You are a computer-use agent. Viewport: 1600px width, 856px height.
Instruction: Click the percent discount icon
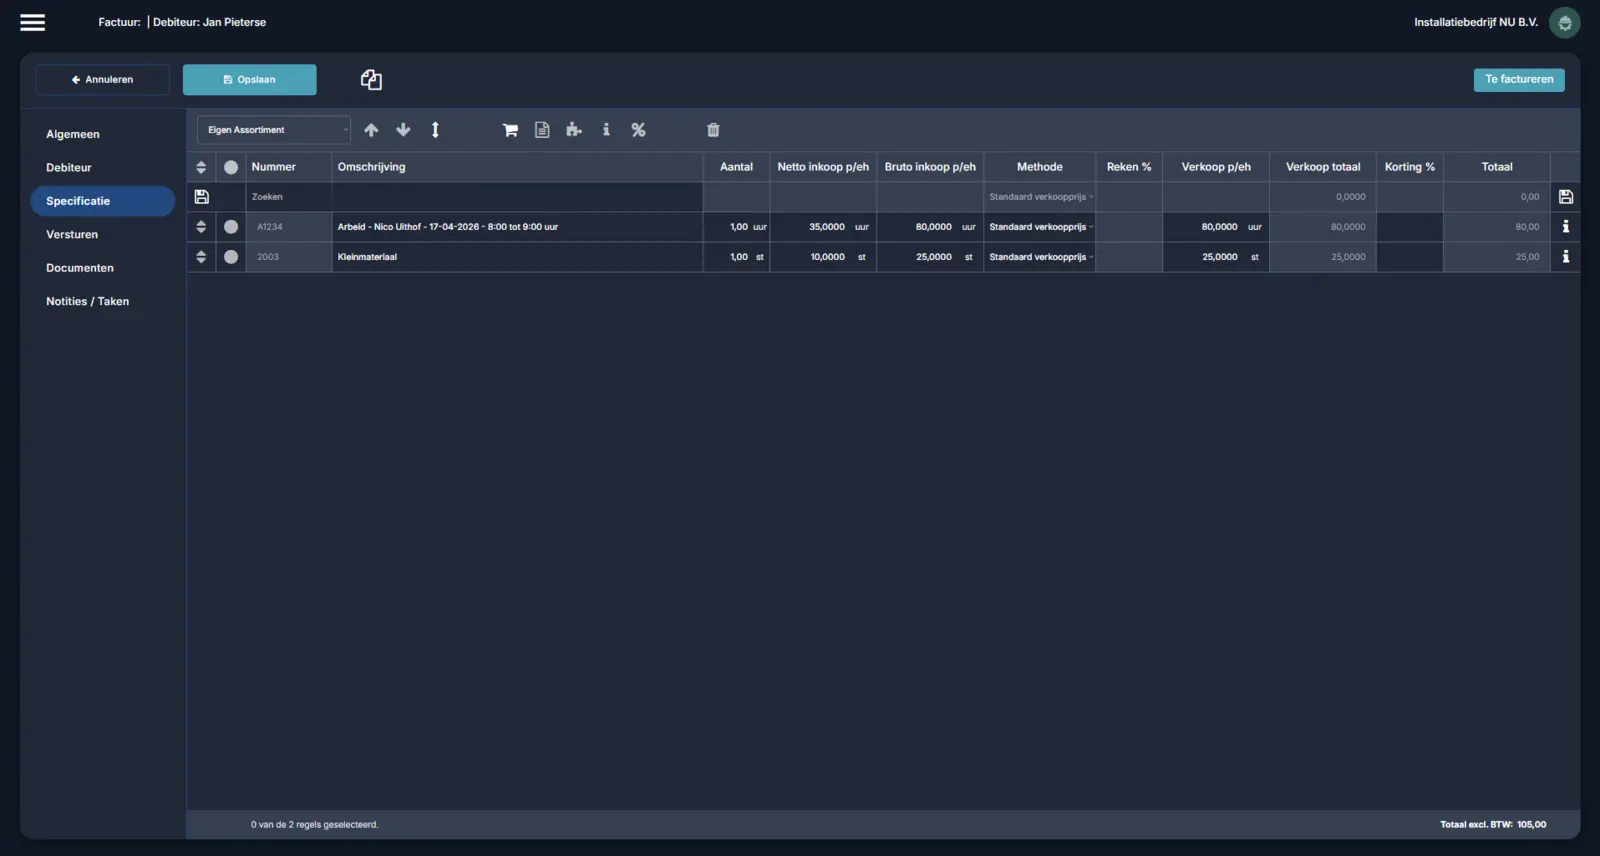click(638, 130)
